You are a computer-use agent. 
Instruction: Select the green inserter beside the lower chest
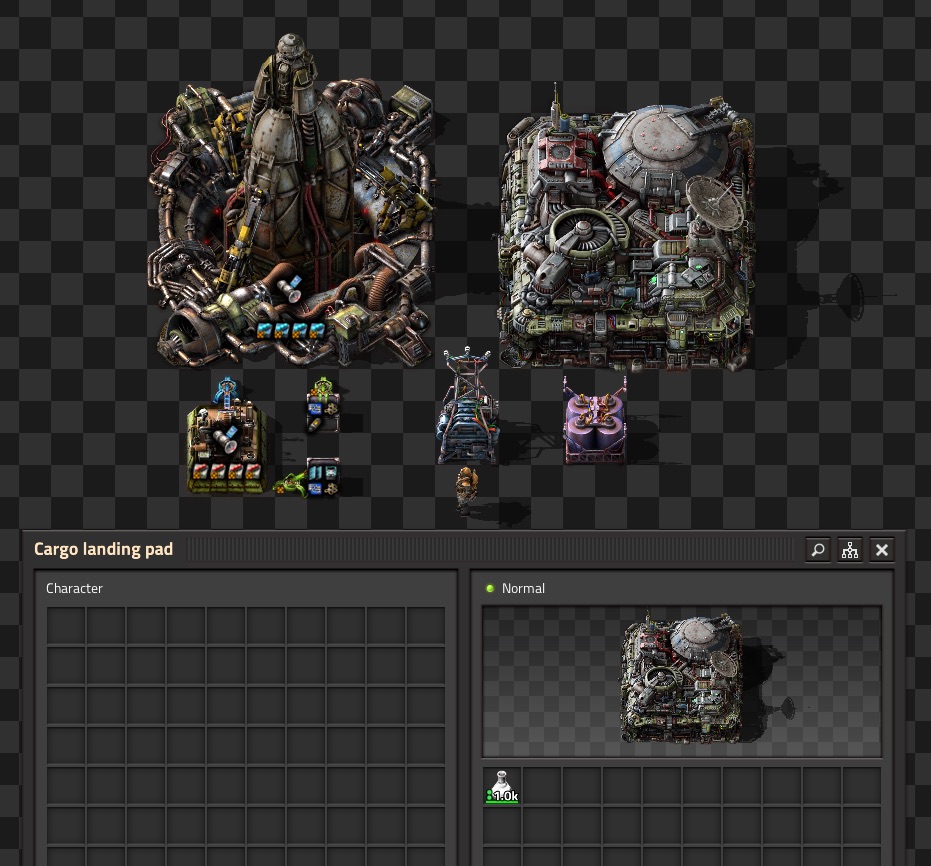tap(290, 483)
